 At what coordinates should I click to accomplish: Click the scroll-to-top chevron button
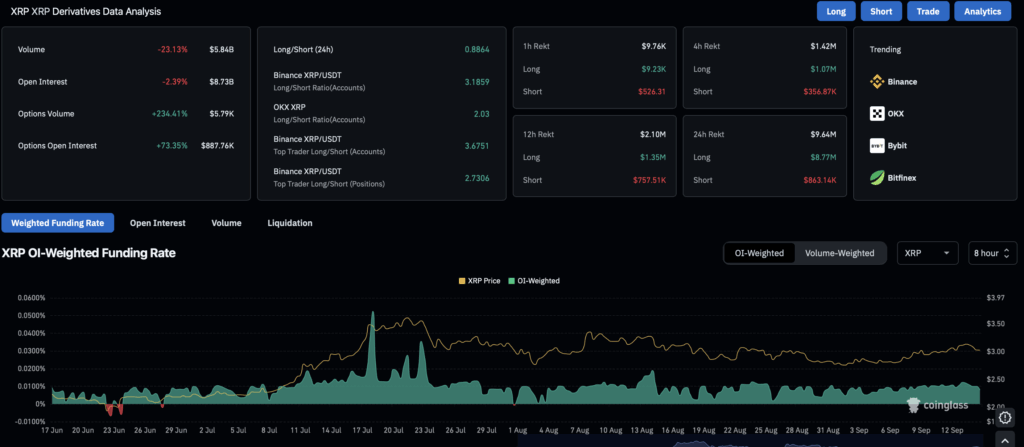1005,440
